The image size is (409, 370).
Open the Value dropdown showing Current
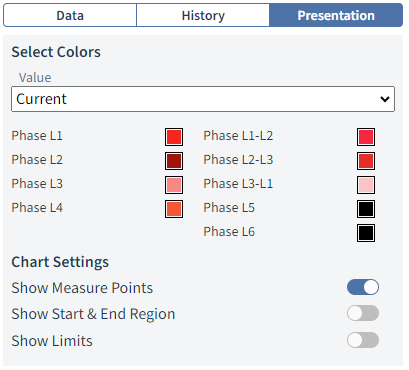tap(203, 99)
